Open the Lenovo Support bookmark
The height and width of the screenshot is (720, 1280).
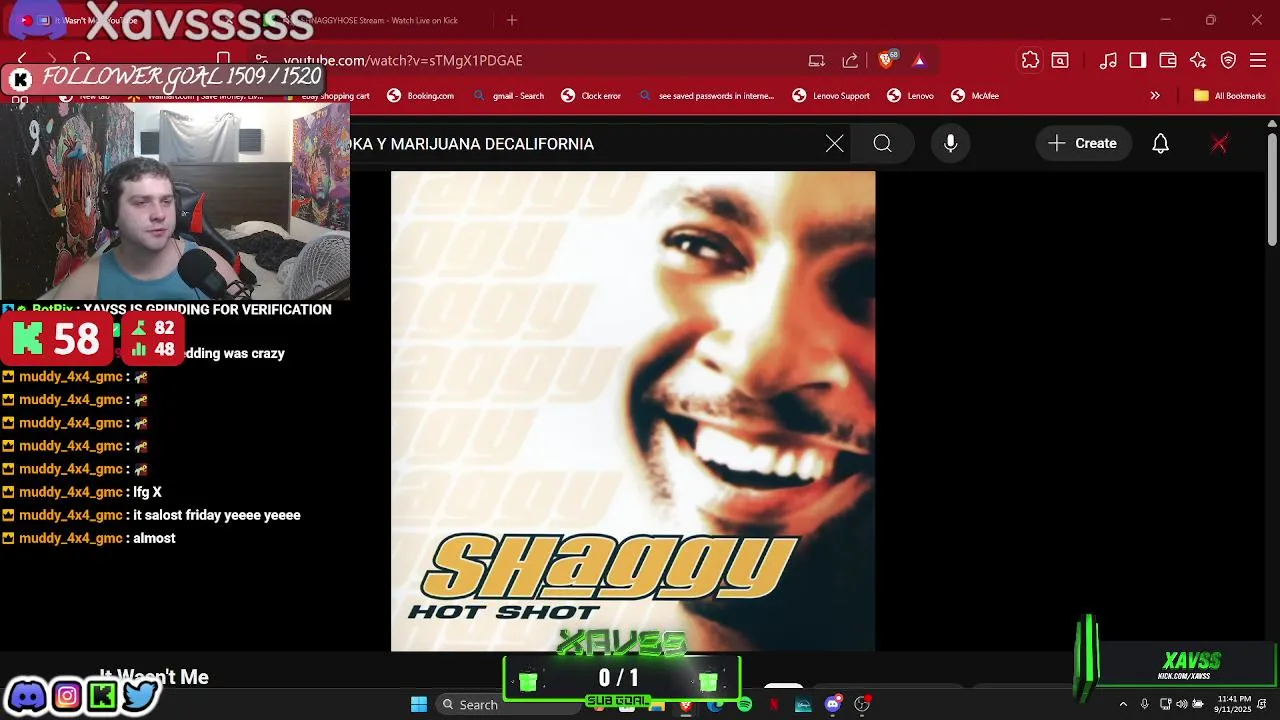click(831, 96)
